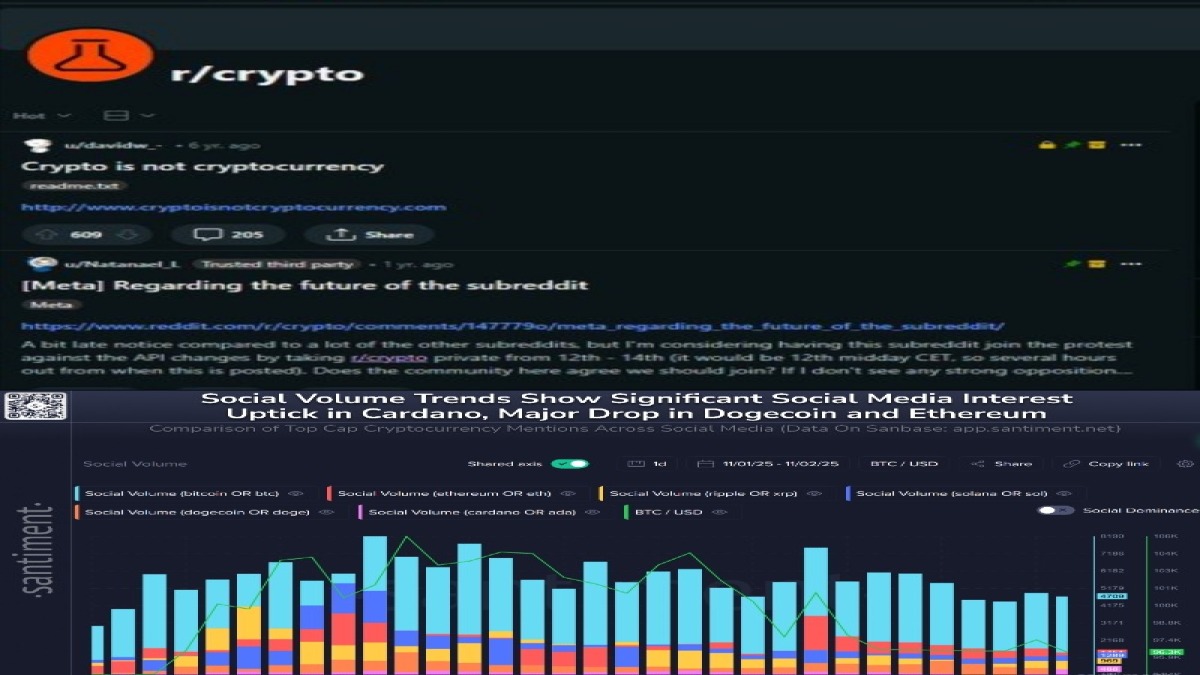Toggle visibility eye for cardano OR ada metric
Image resolution: width=1200 pixels, height=675 pixels.
[x=594, y=512]
